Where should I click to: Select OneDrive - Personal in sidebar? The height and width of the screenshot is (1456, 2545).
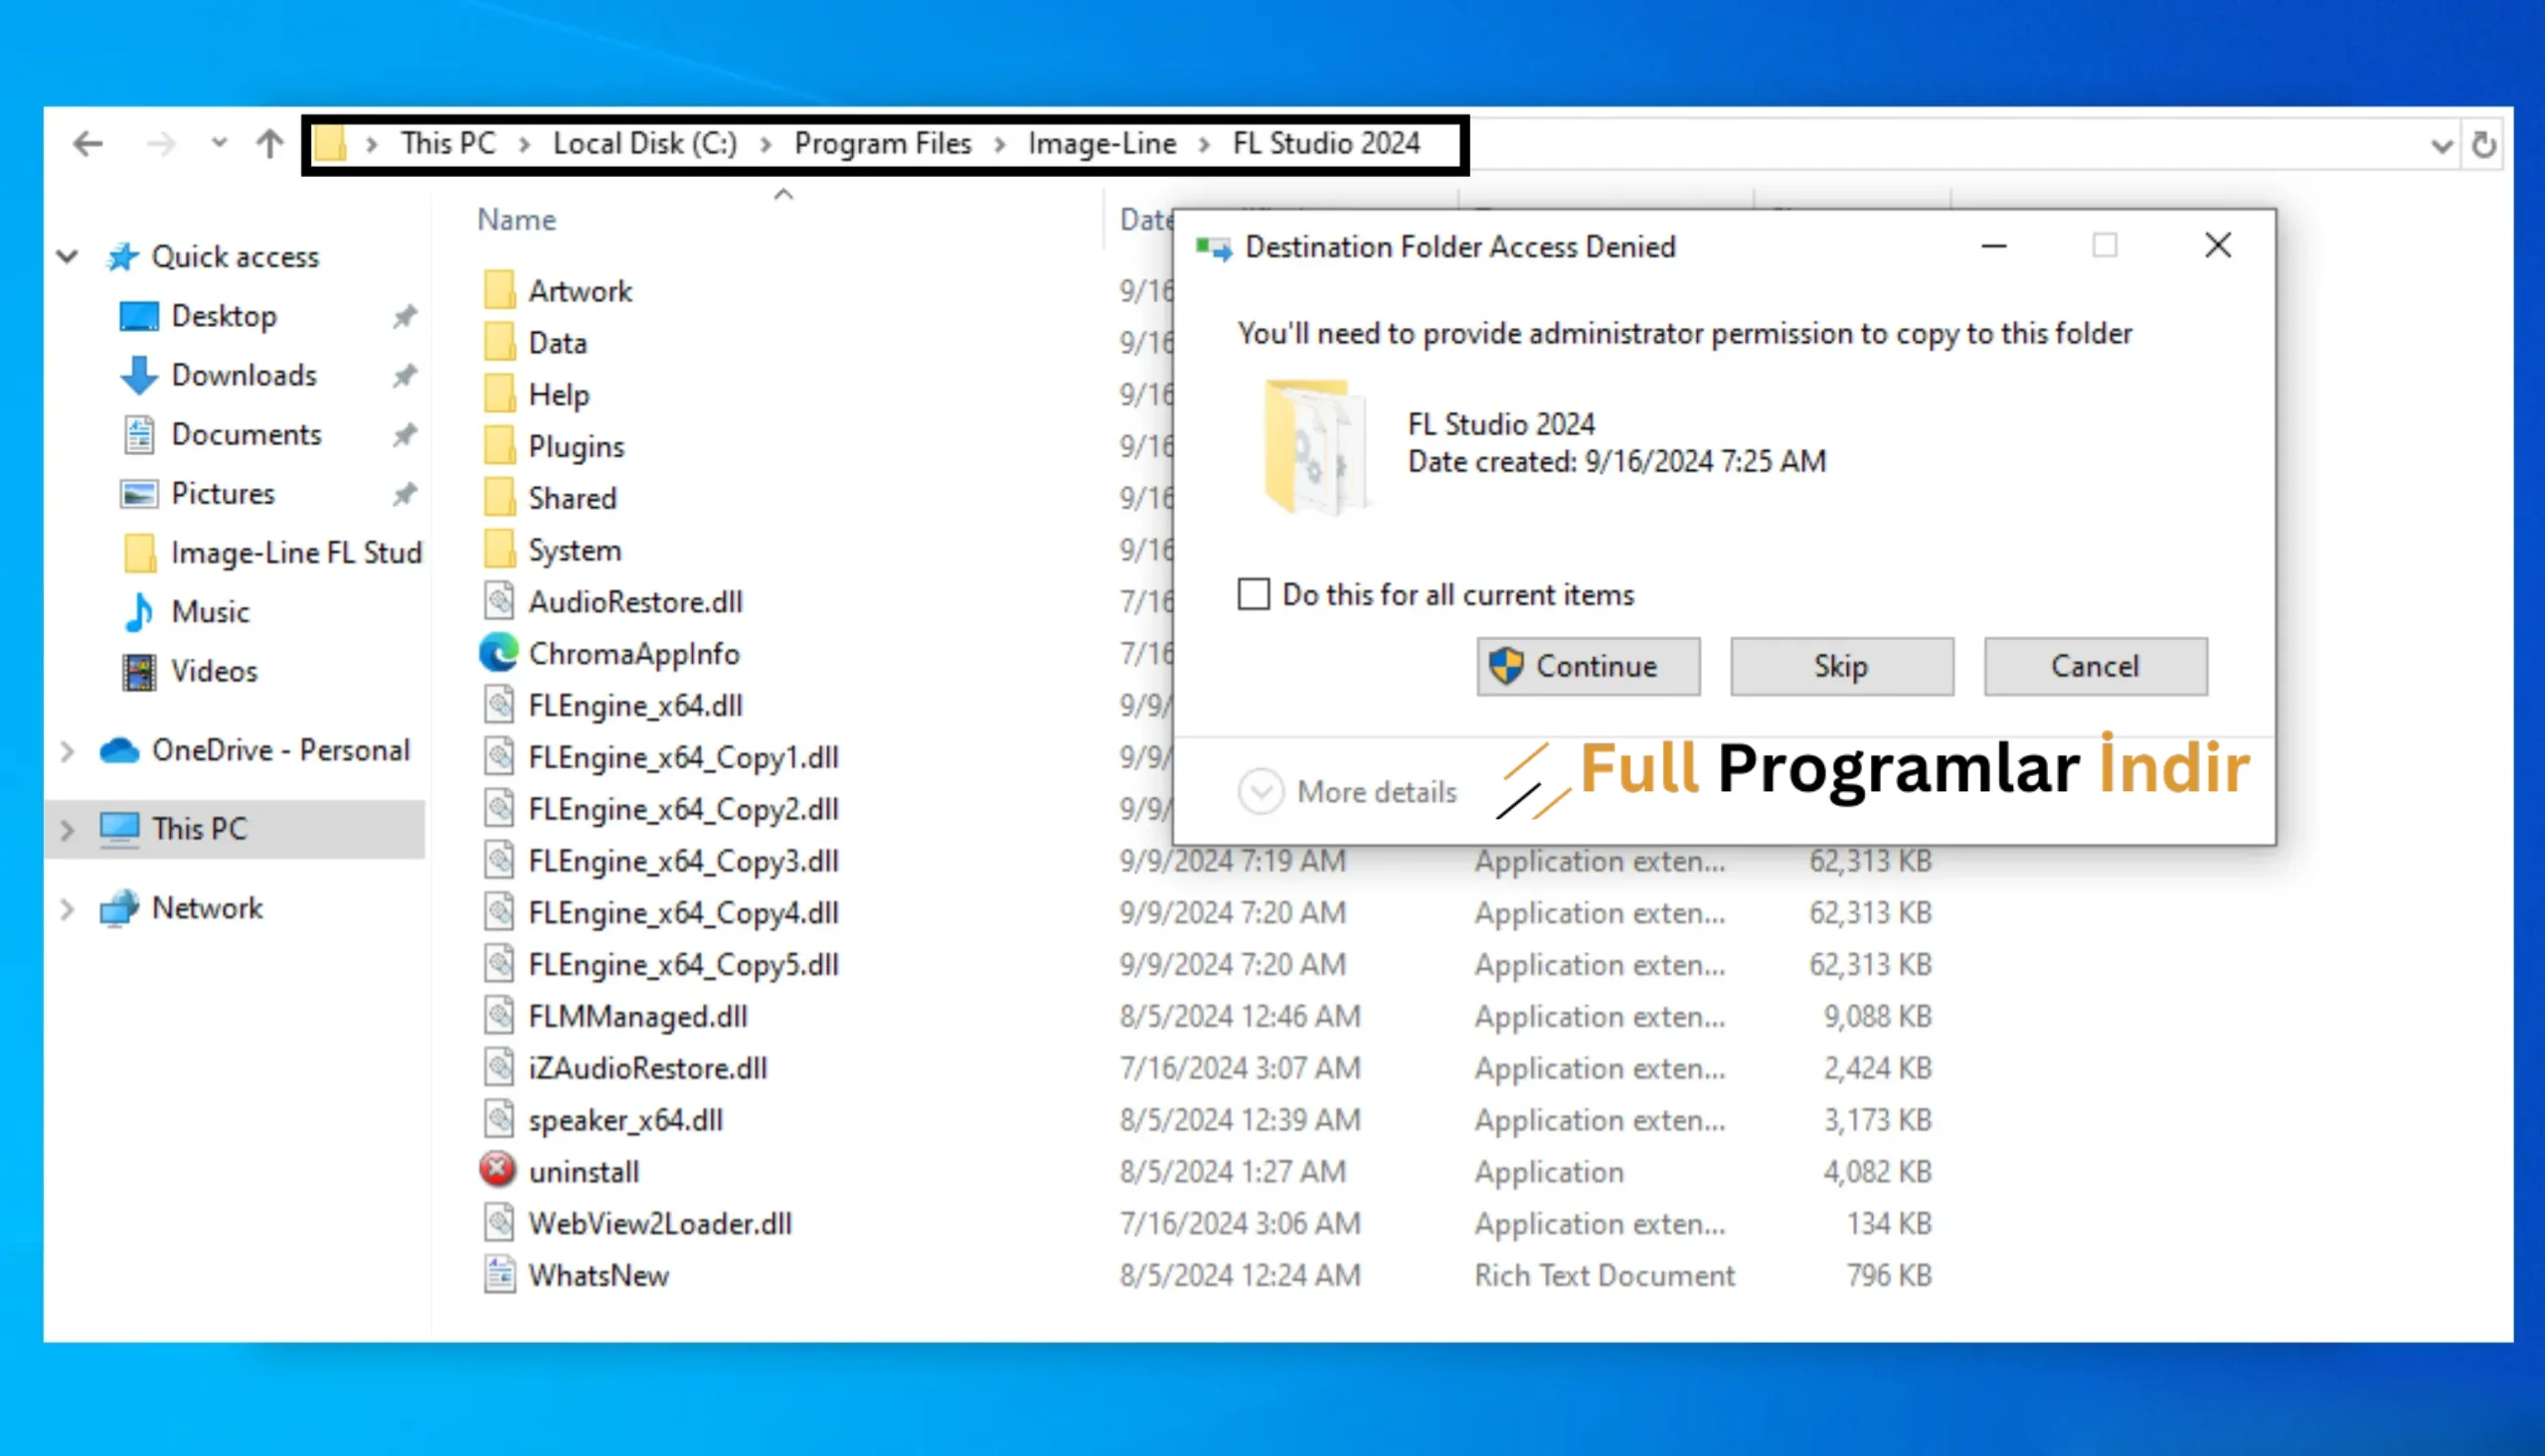(x=281, y=750)
